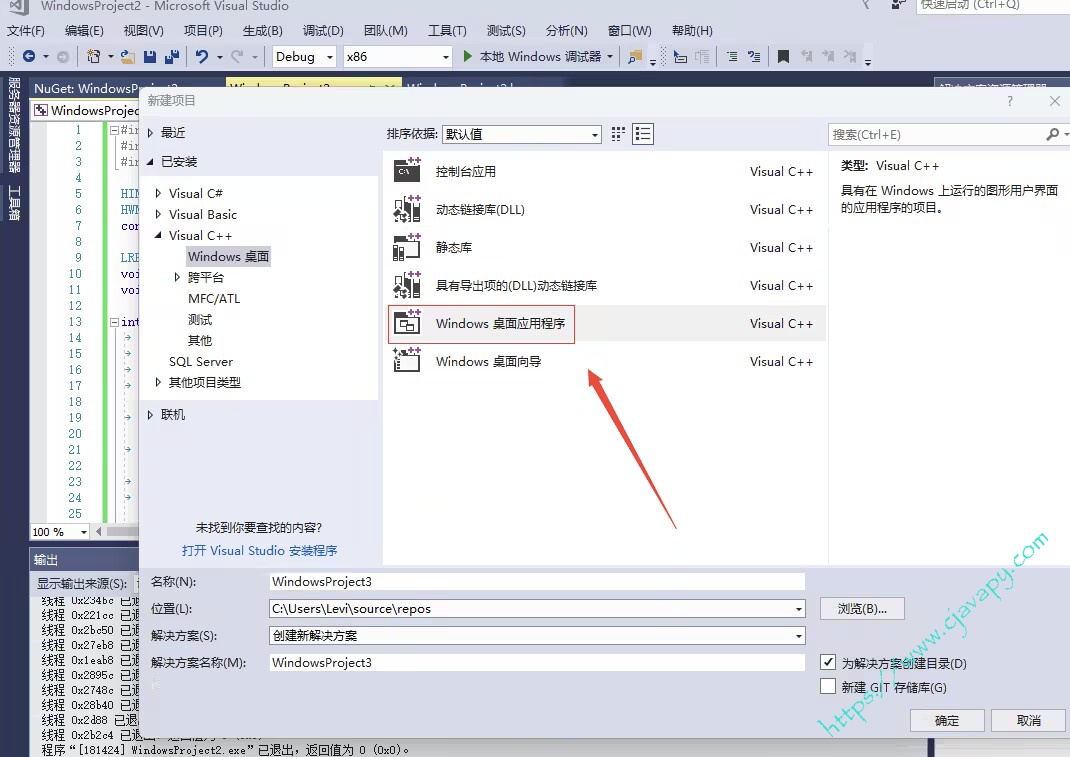1070x757 pixels.
Task: Expand the Visual C# node
Action: point(158,193)
